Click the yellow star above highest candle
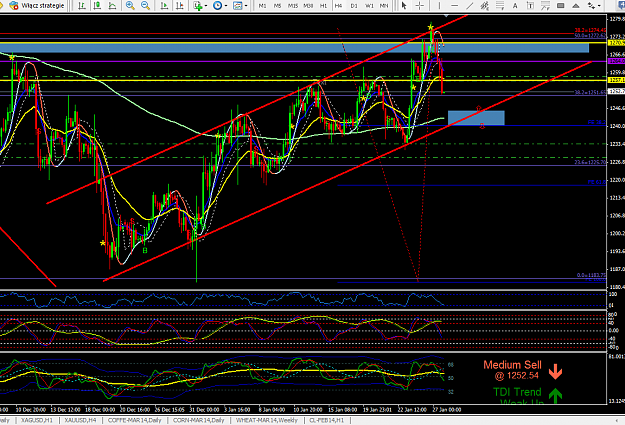 pos(430,27)
